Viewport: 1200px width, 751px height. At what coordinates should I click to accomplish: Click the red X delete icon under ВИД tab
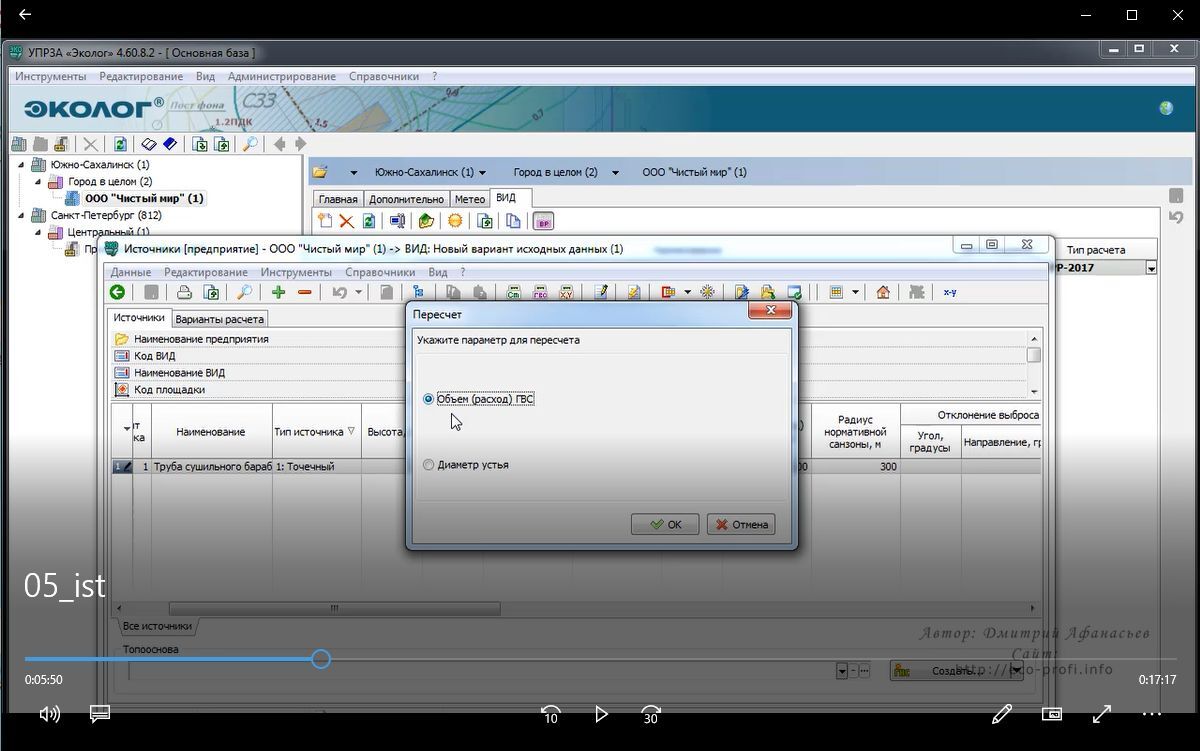pyautogui.click(x=346, y=221)
